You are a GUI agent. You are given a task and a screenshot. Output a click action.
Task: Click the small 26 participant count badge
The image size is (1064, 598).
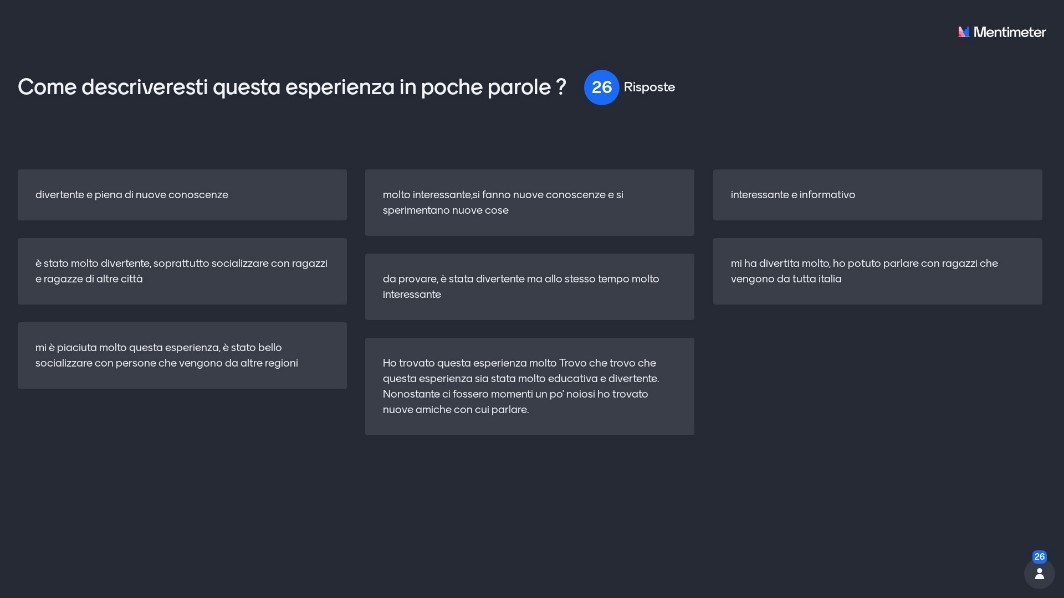click(x=1039, y=557)
